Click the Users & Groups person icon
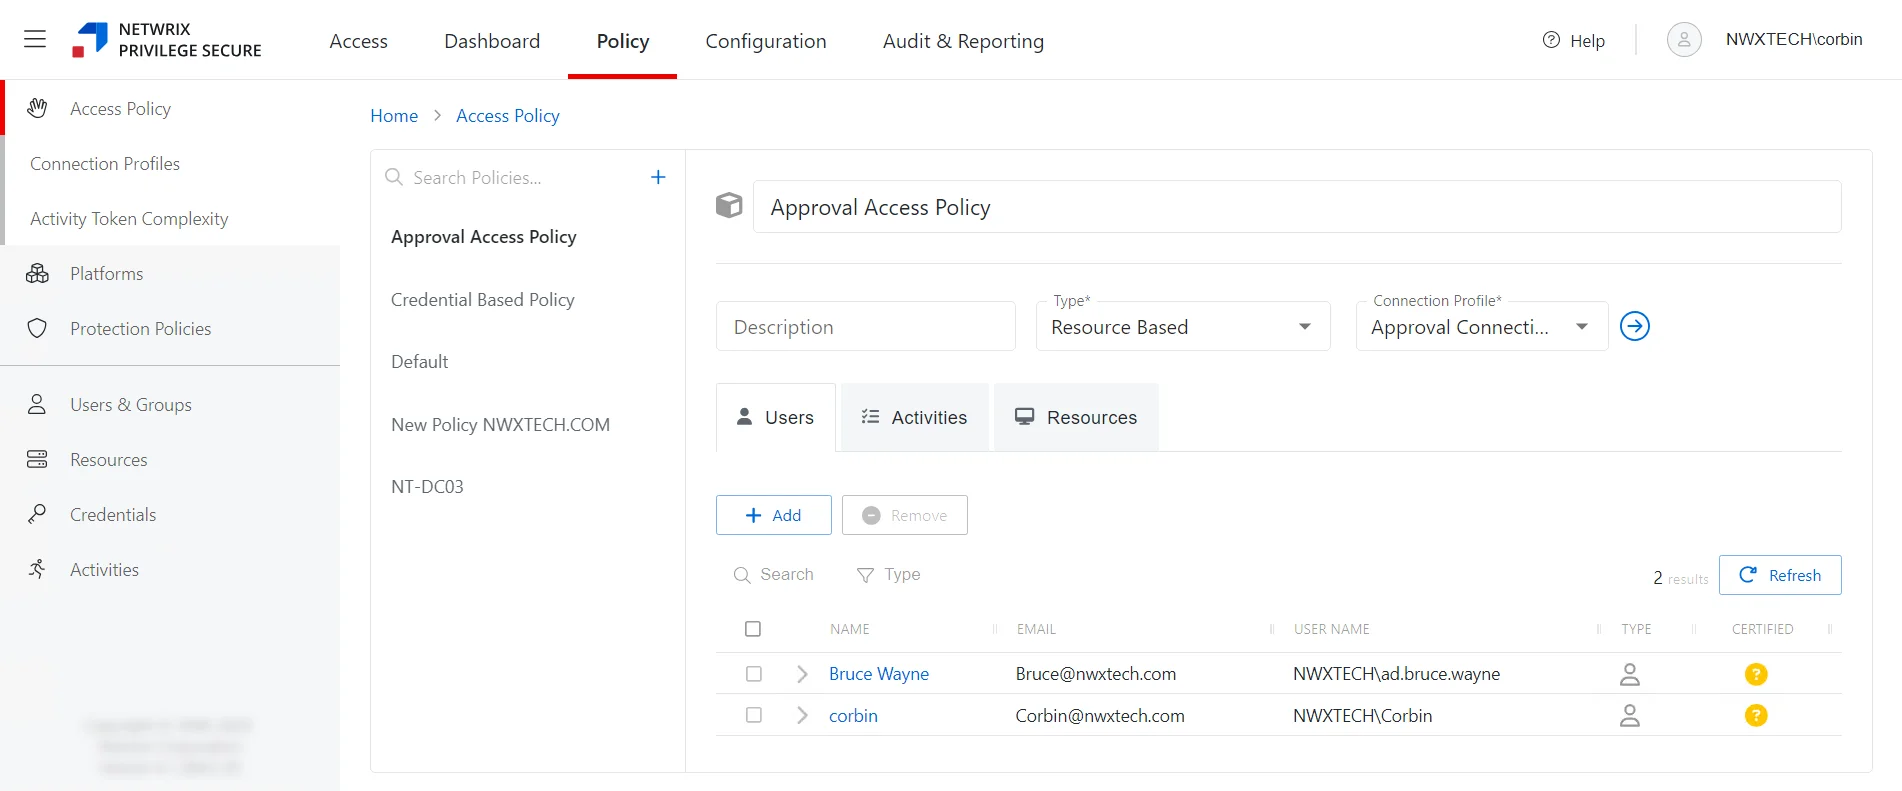Viewport: 1902px width, 791px height. point(37,404)
